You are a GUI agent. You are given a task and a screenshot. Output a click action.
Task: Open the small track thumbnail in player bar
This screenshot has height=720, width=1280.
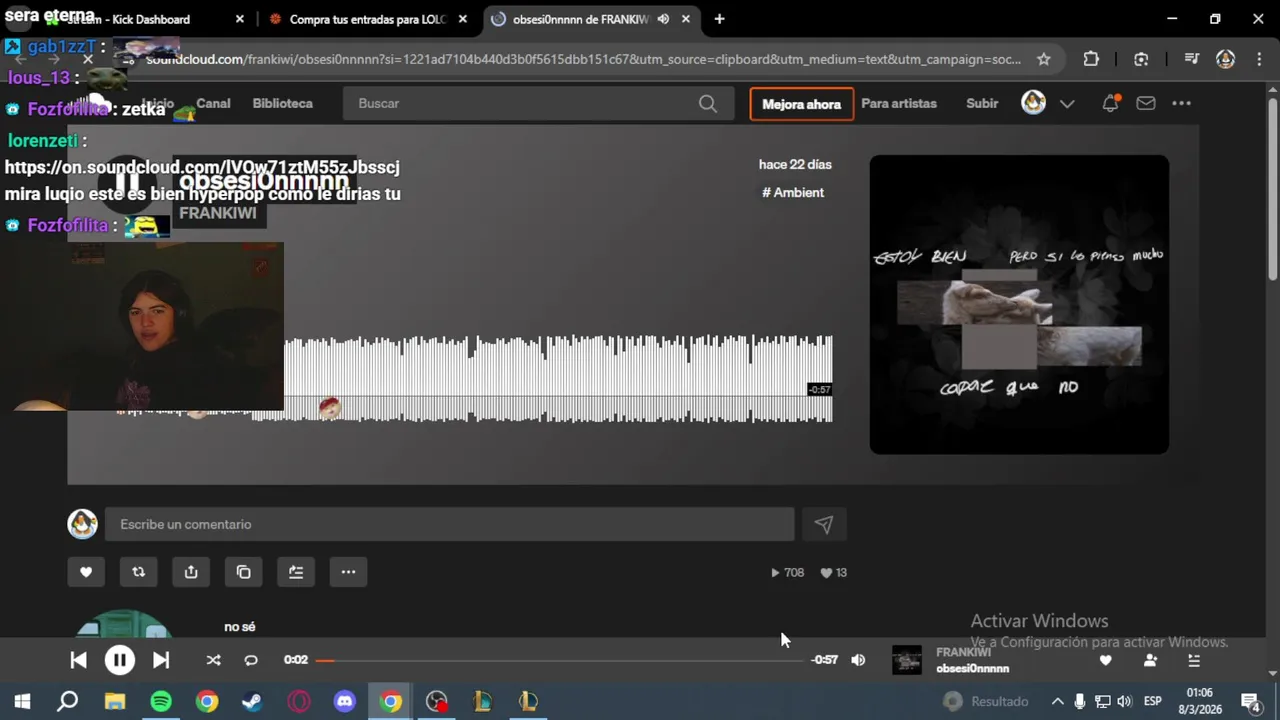[x=907, y=660]
